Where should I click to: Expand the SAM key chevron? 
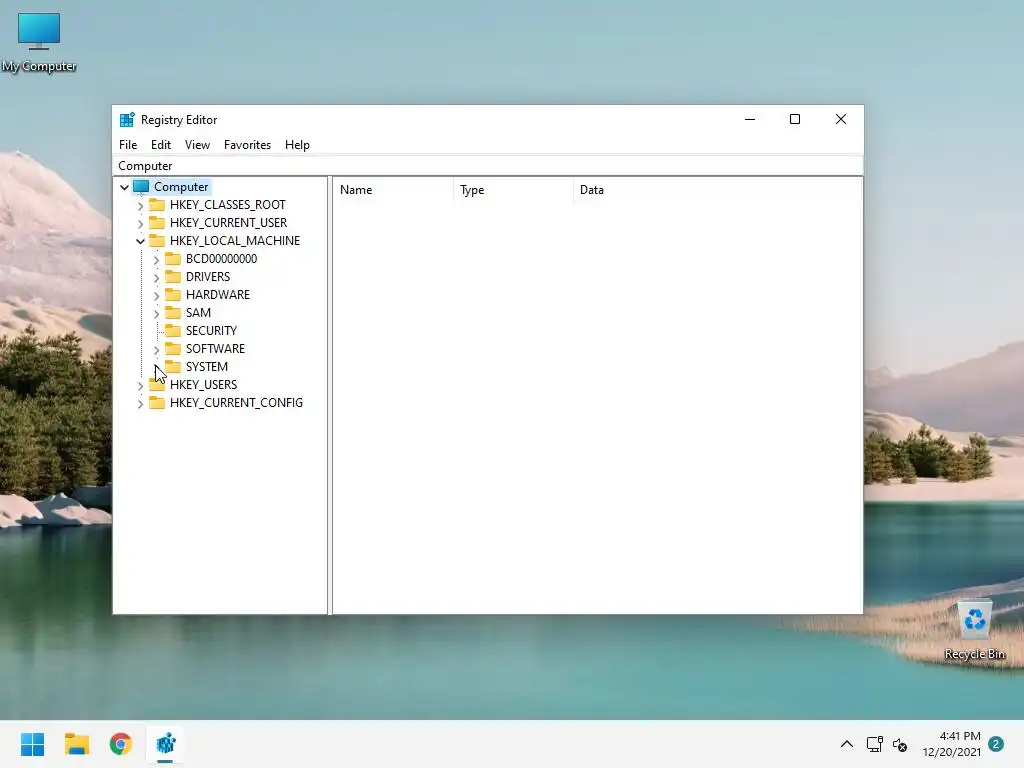(x=156, y=313)
